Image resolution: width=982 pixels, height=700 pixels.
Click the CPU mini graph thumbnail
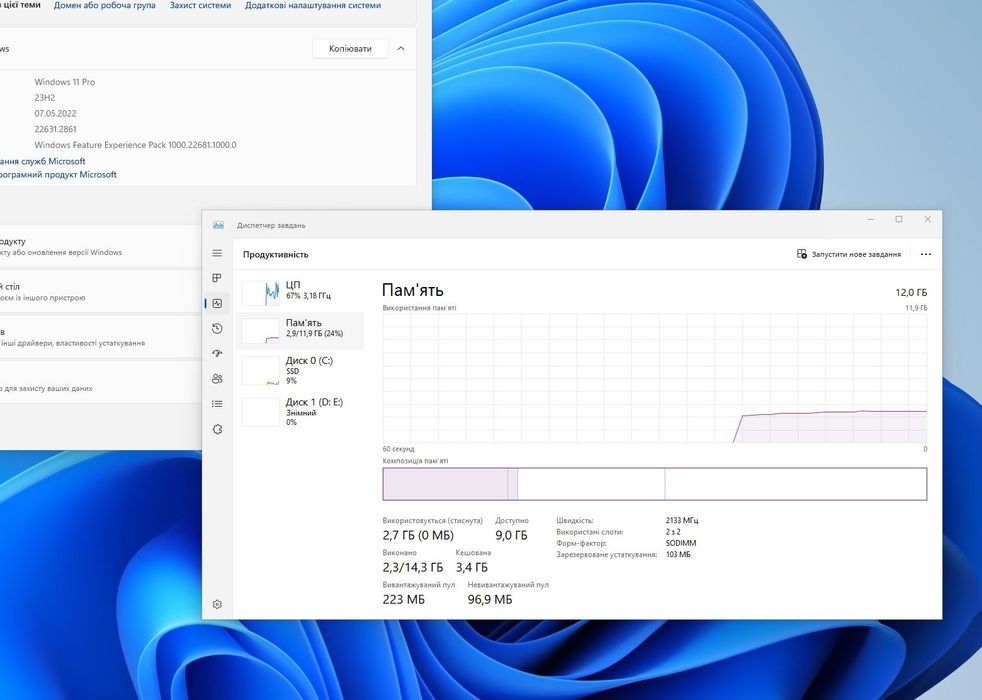(261, 293)
